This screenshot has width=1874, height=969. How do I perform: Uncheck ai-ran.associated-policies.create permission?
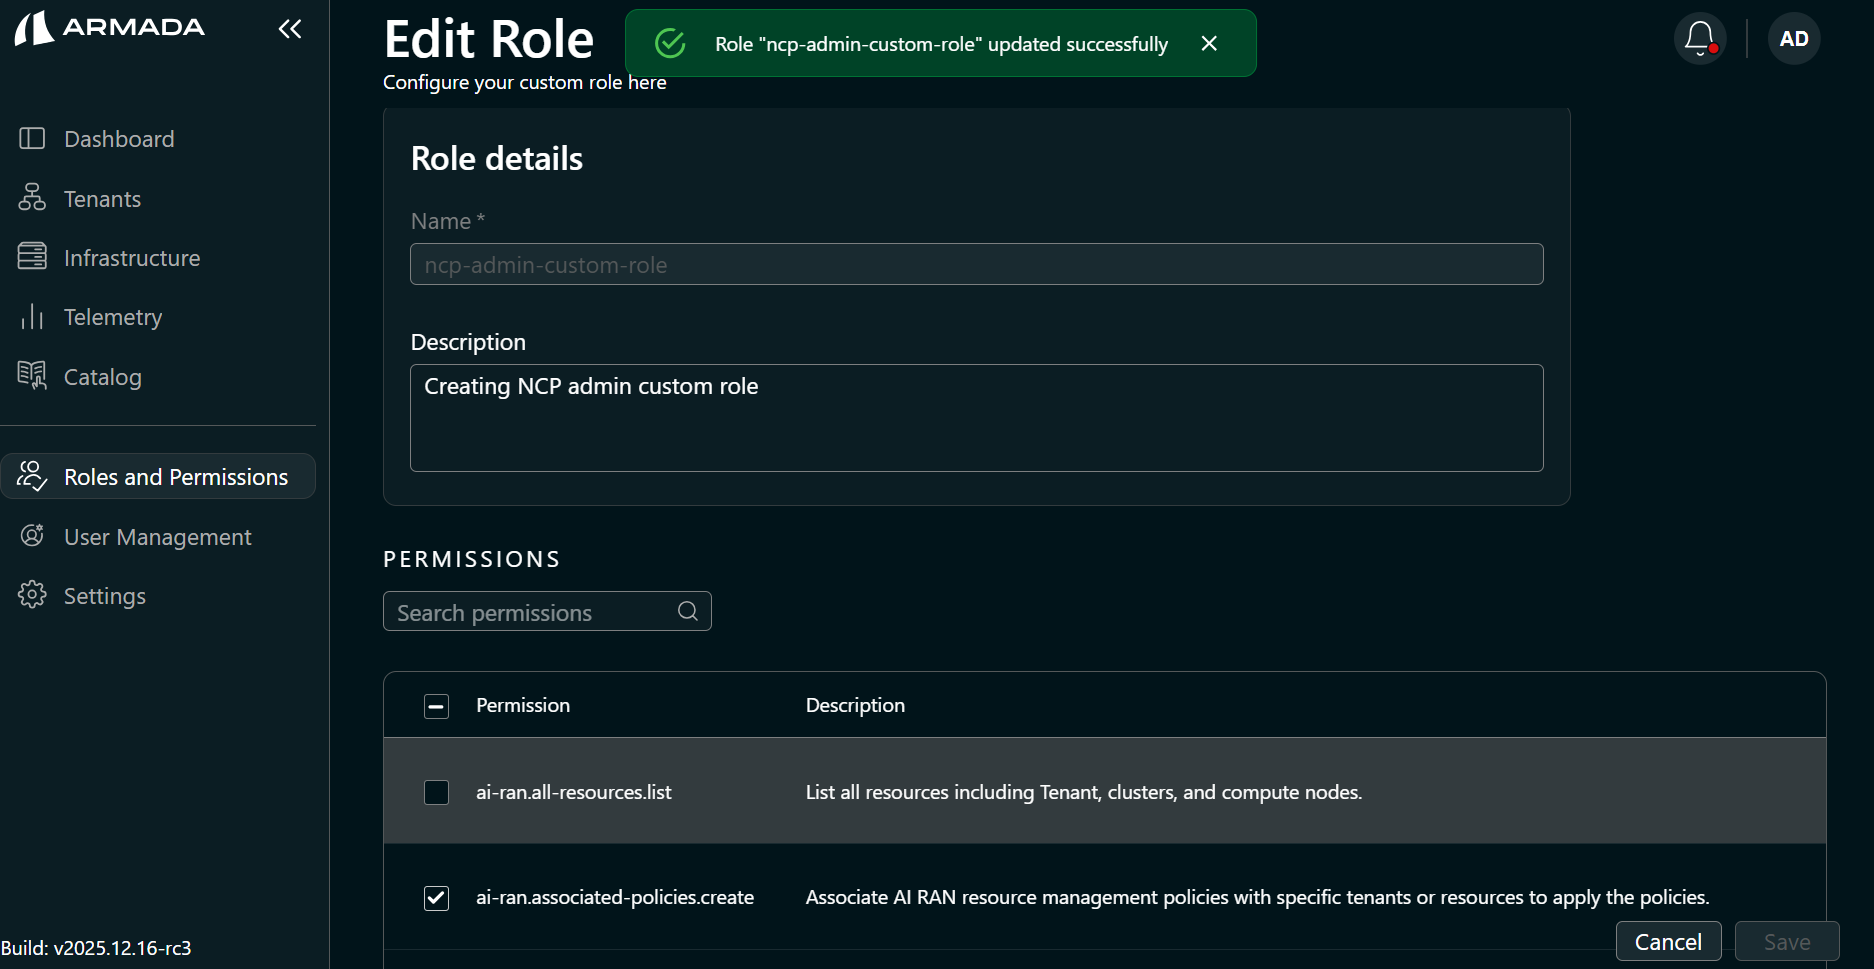pyautogui.click(x=436, y=898)
